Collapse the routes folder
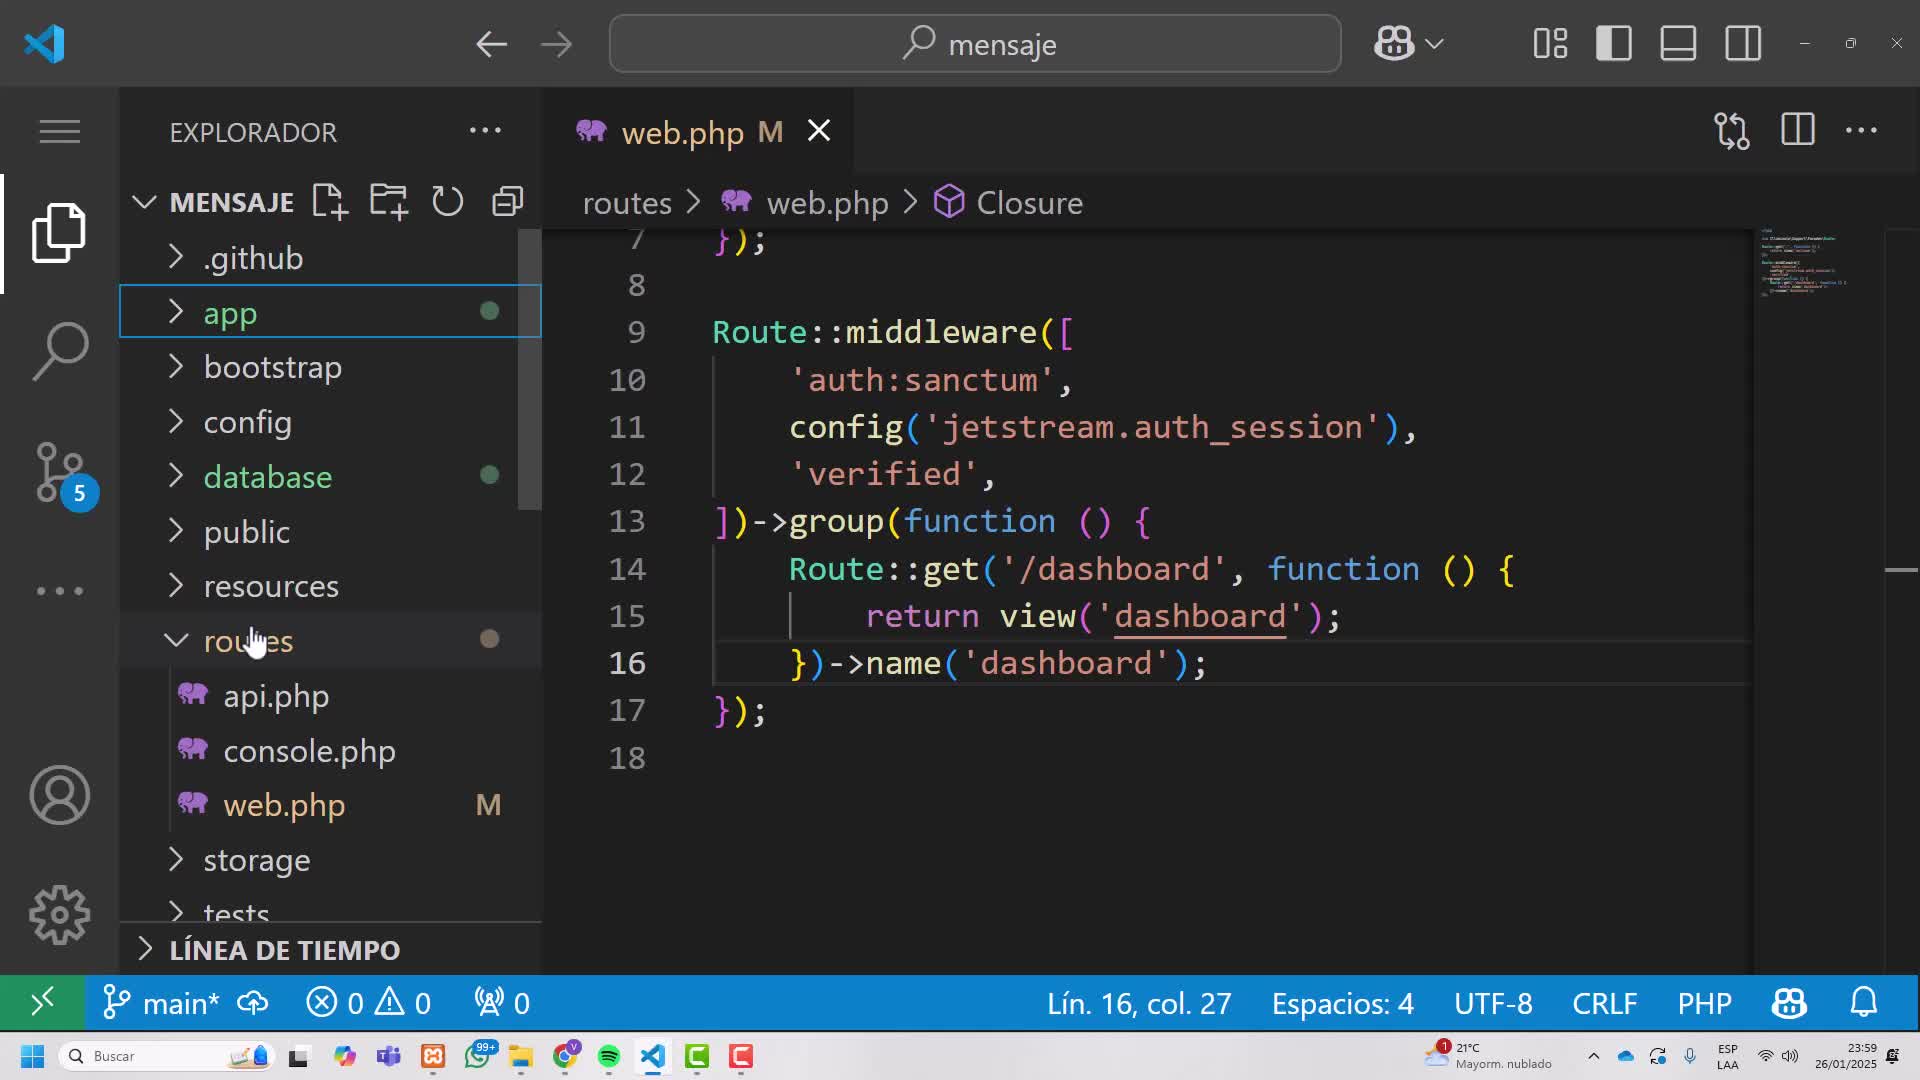This screenshot has height=1080, width=1920. (248, 641)
